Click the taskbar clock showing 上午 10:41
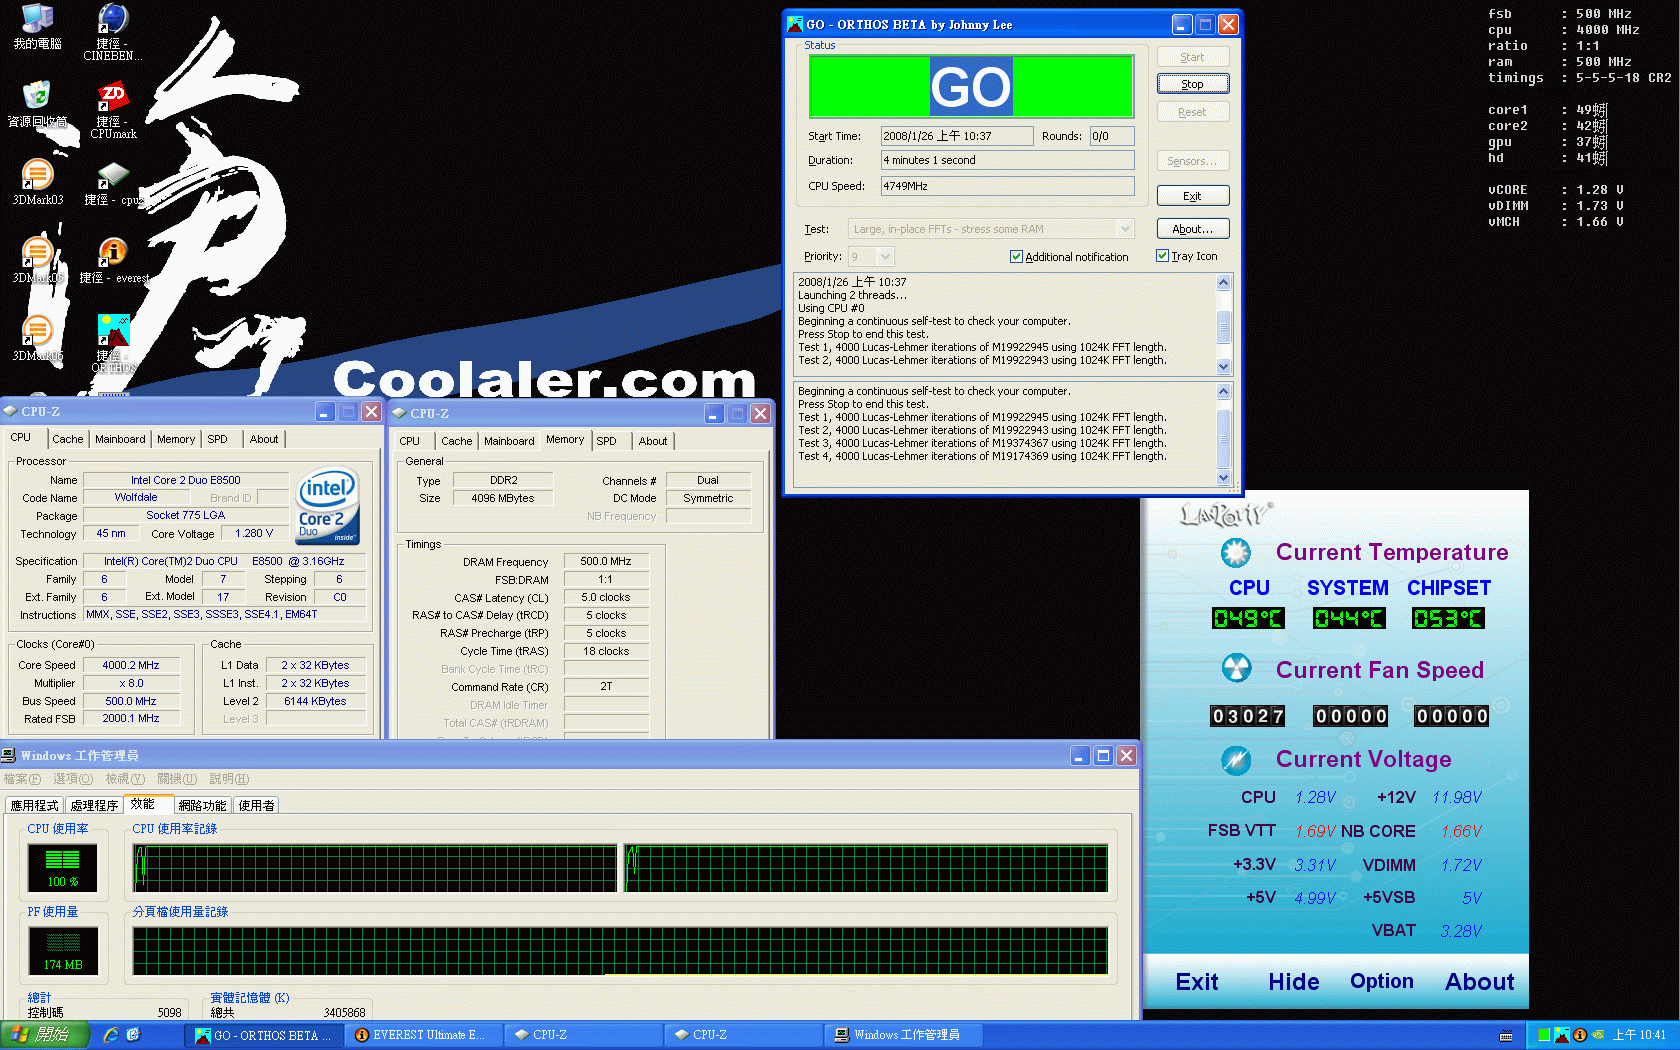This screenshot has width=1680, height=1050. pyautogui.click(x=1639, y=1035)
